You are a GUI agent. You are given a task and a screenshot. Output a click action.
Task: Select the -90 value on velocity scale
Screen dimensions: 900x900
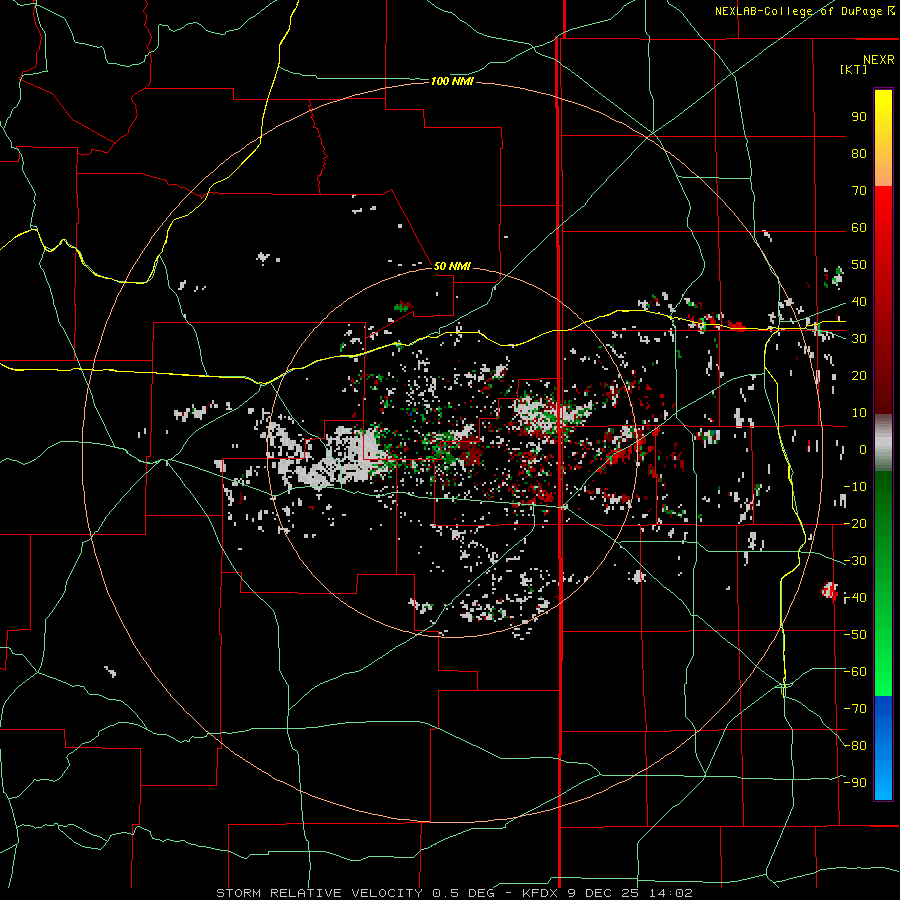855,783
